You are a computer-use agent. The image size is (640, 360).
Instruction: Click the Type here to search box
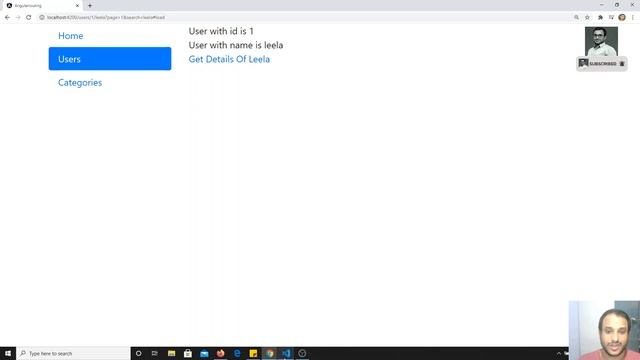73,353
